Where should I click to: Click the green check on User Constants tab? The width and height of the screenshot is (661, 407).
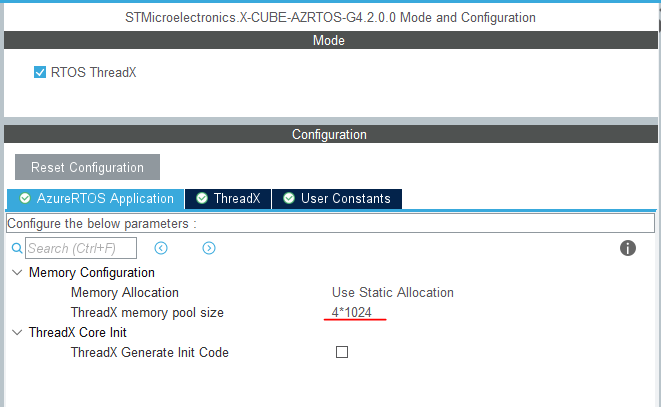[x=289, y=198]
